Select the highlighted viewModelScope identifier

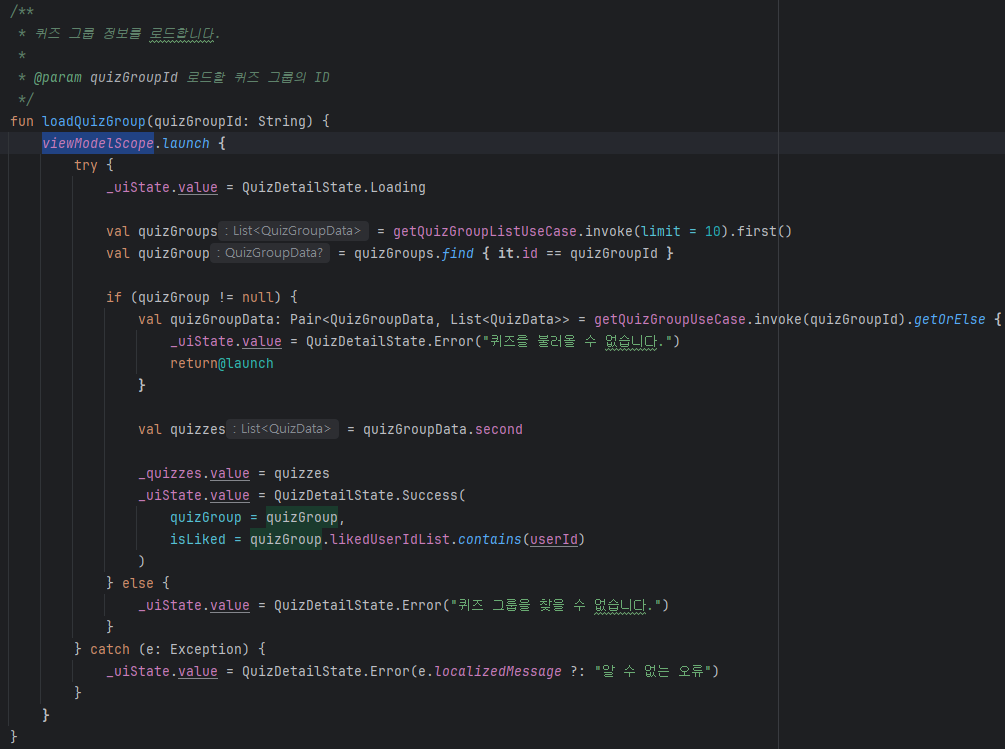(x=97, y=143)
